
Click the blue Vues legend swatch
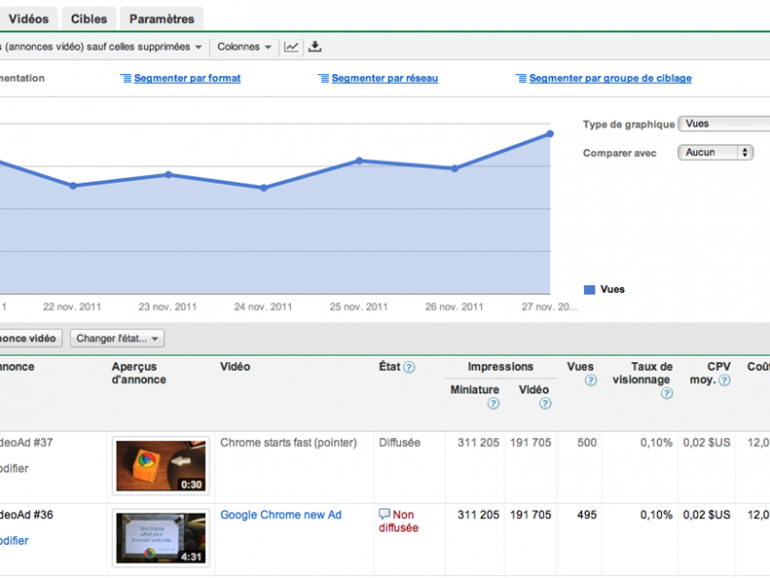tap(589, 290)
